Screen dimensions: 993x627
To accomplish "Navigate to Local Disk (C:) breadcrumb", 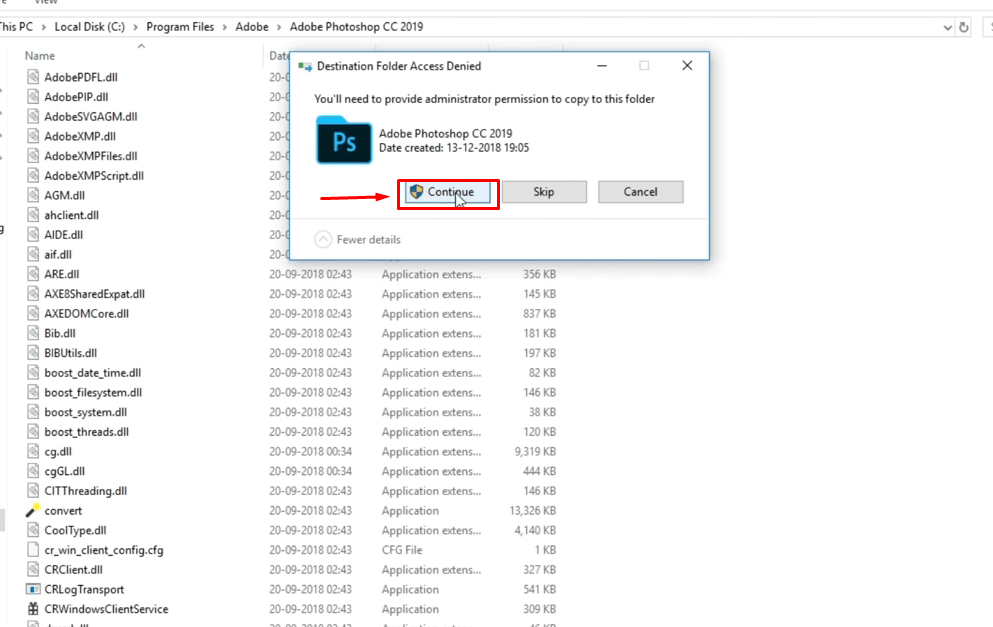I will 89,27.
